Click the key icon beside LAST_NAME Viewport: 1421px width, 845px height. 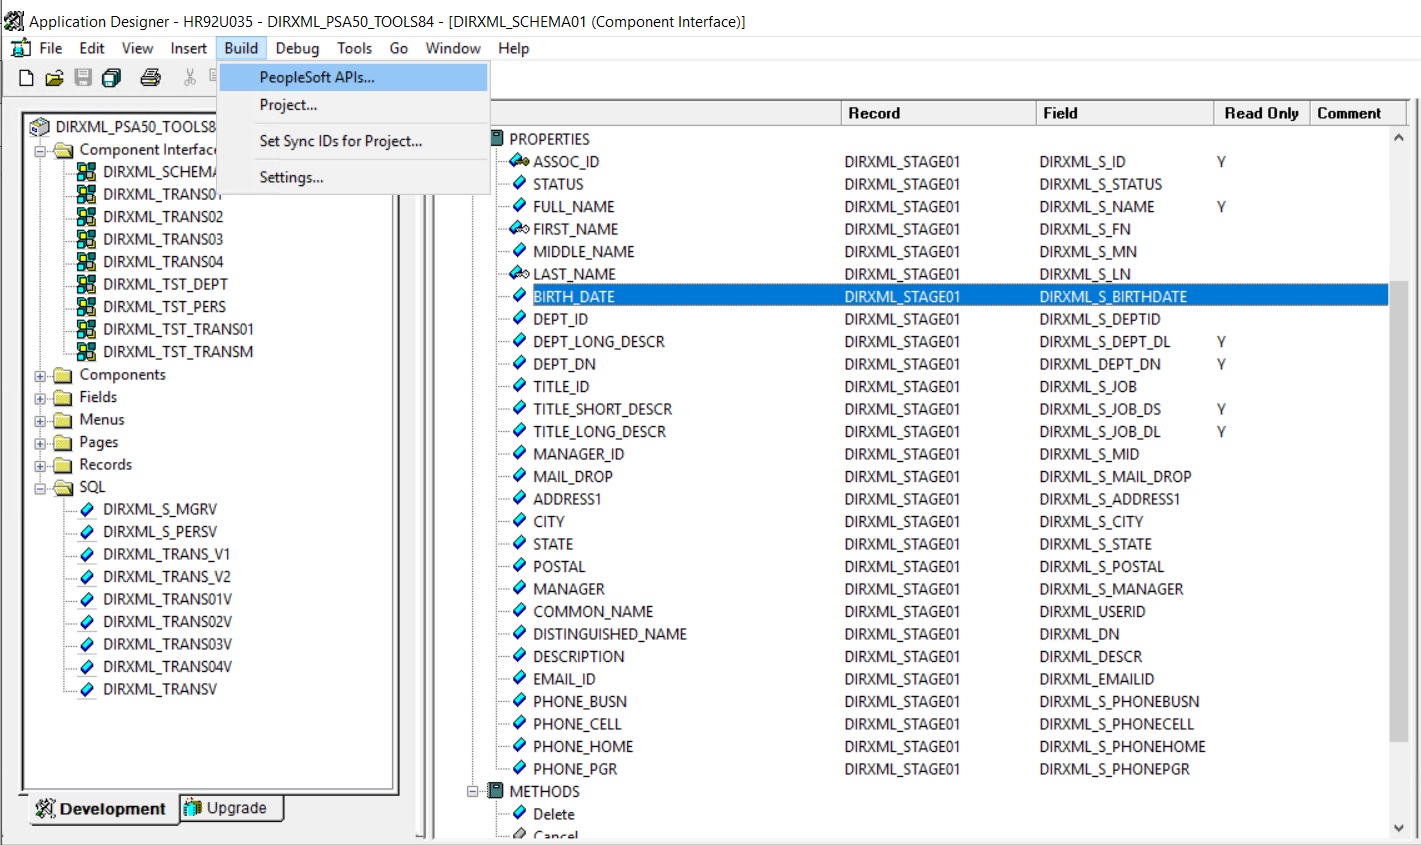[519, 273]
